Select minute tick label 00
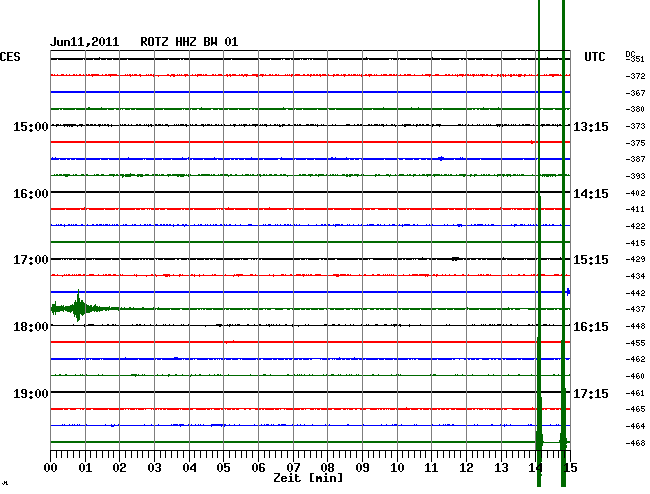650x494 pixels. click(x=50, y=467)
